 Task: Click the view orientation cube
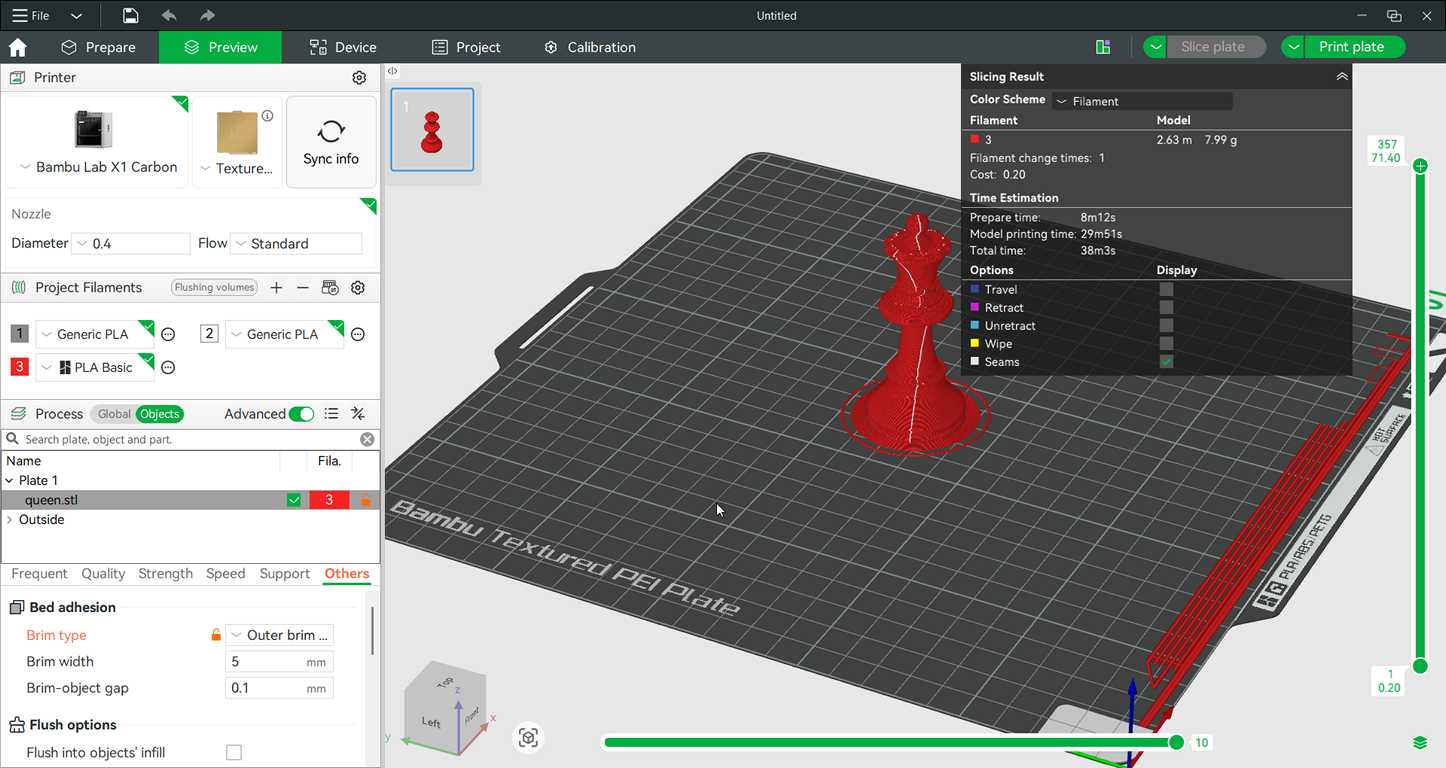click(x=446, y=706)
